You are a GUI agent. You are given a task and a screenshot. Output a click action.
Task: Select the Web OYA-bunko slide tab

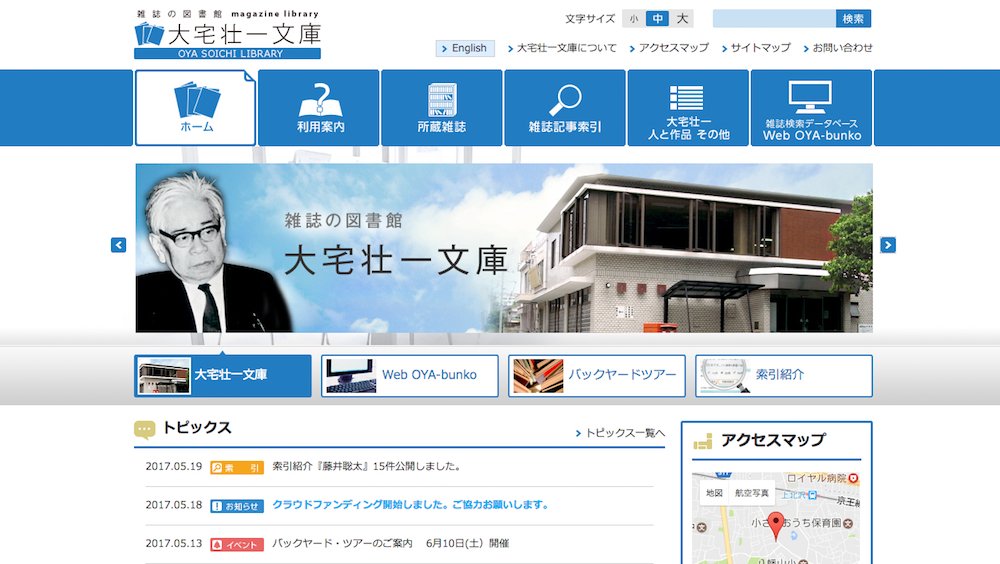[409, 376]
